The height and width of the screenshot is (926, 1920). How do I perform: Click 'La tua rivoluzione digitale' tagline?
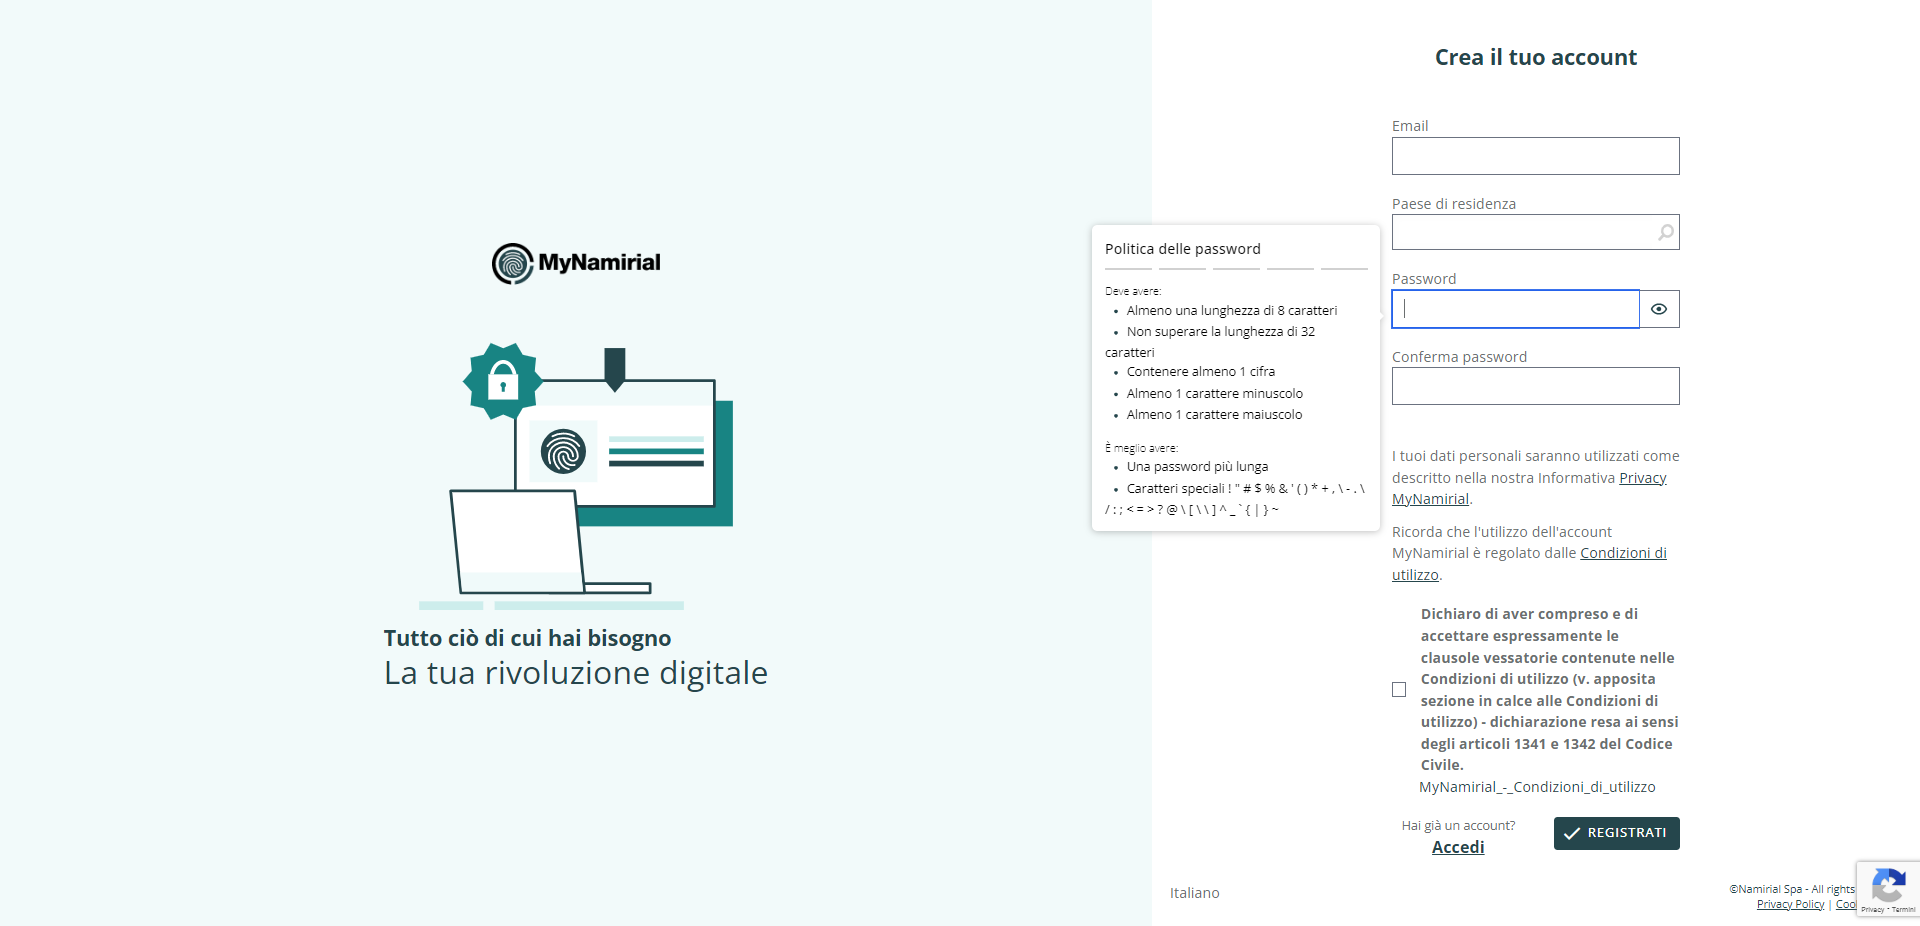pyautogui.click(x=576, y=673)
